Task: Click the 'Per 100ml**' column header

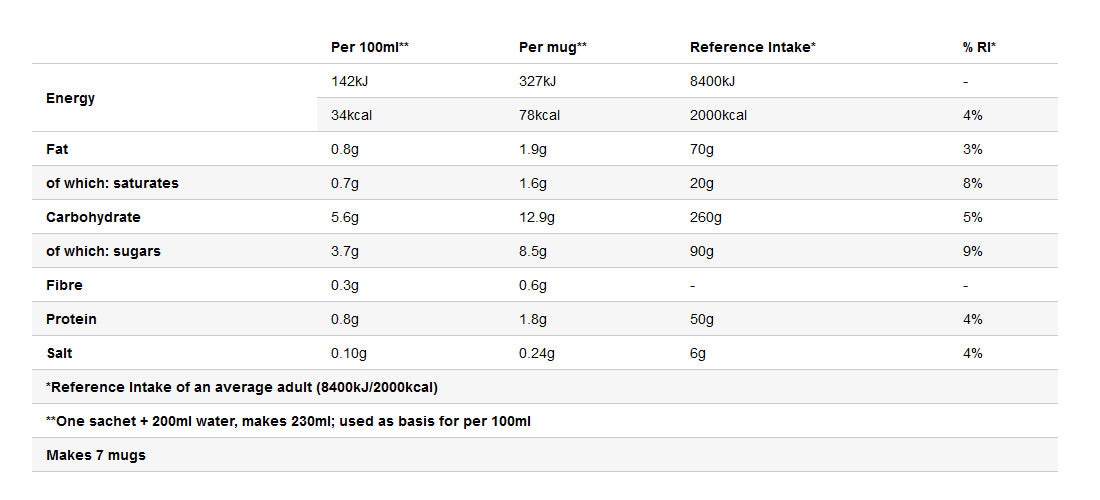Action: tap(370, 47)
